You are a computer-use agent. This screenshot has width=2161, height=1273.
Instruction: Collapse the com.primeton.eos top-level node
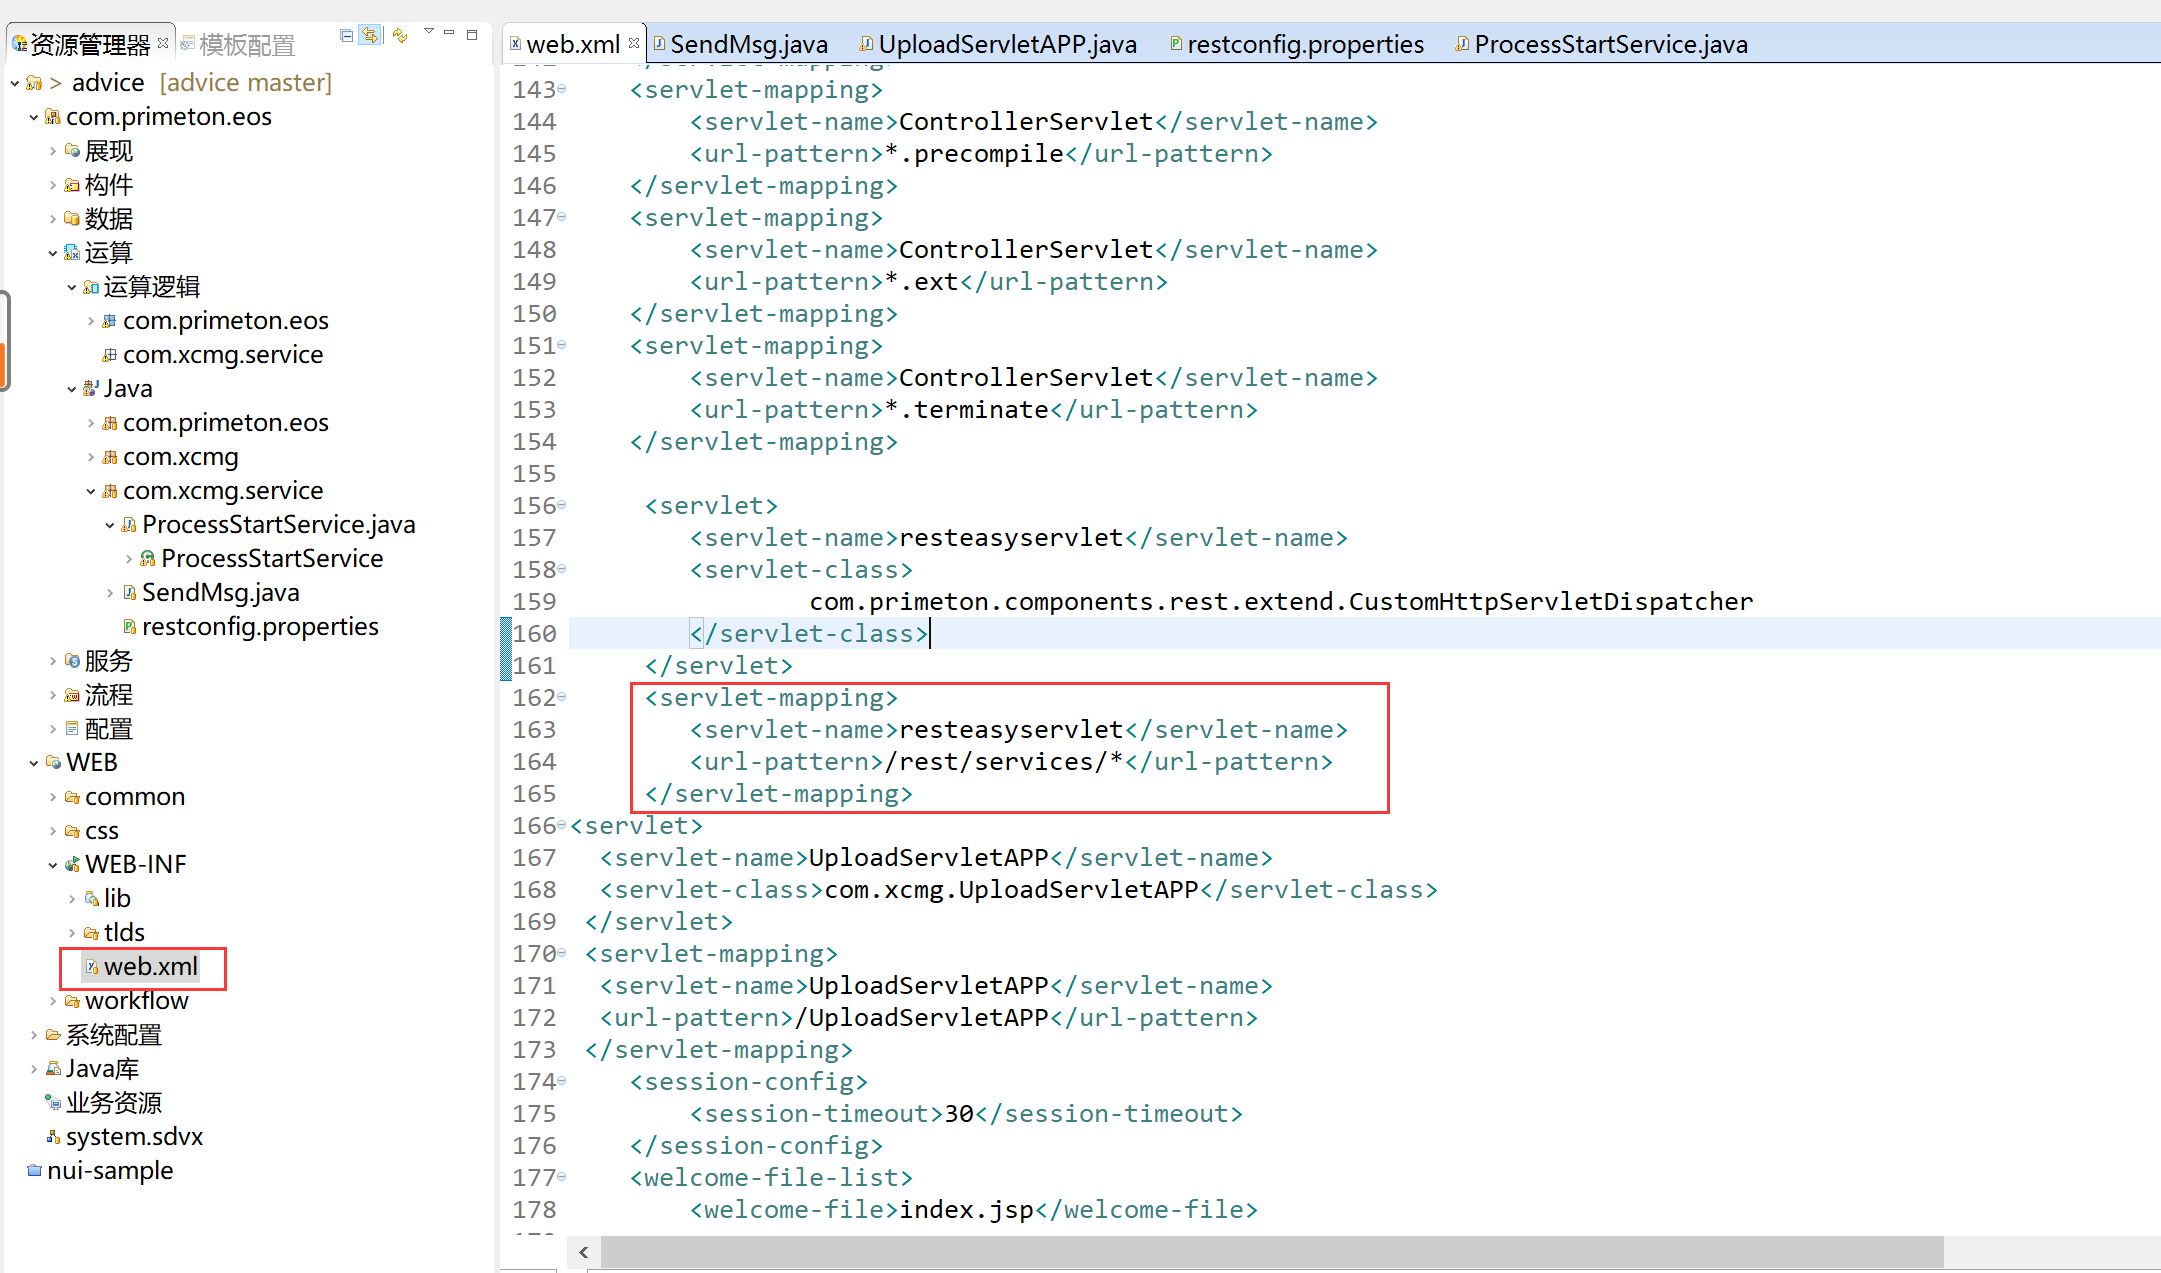click(34, 117)
